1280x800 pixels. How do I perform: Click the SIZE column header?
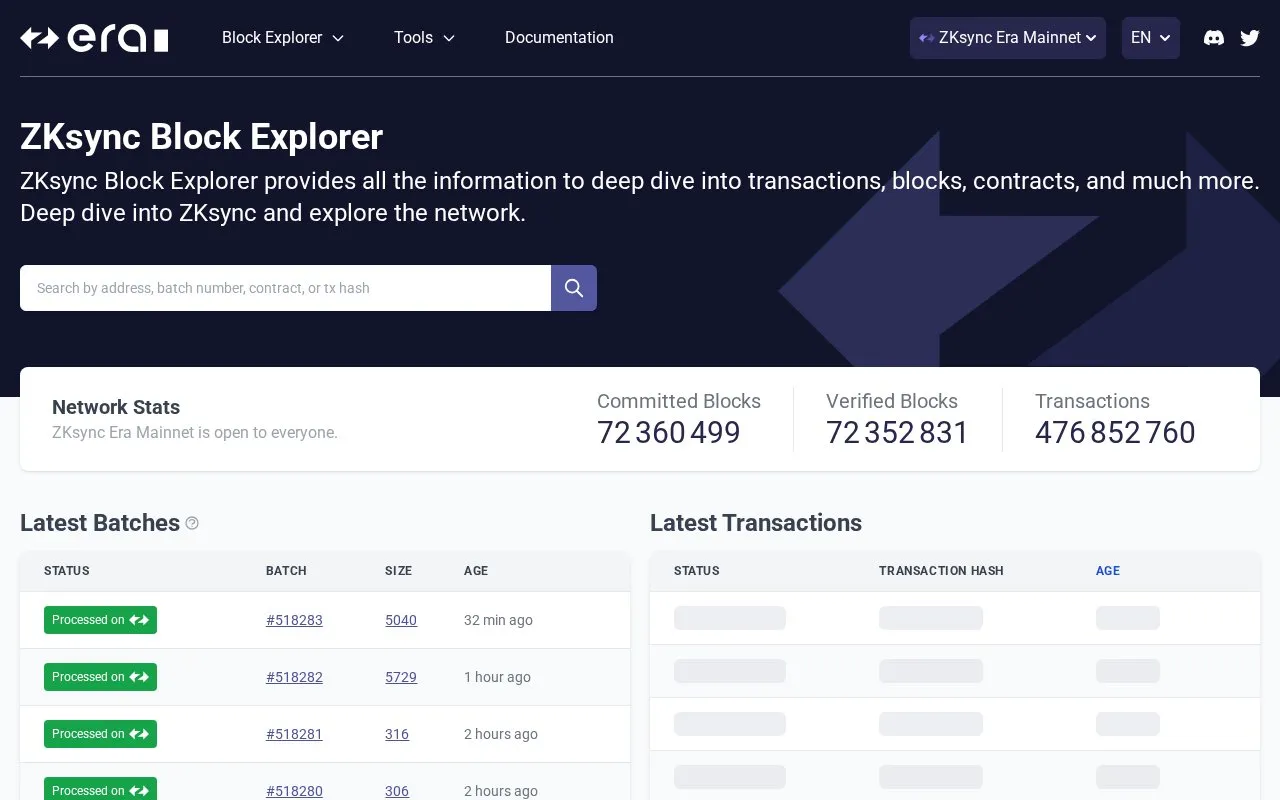coord(398,571)
